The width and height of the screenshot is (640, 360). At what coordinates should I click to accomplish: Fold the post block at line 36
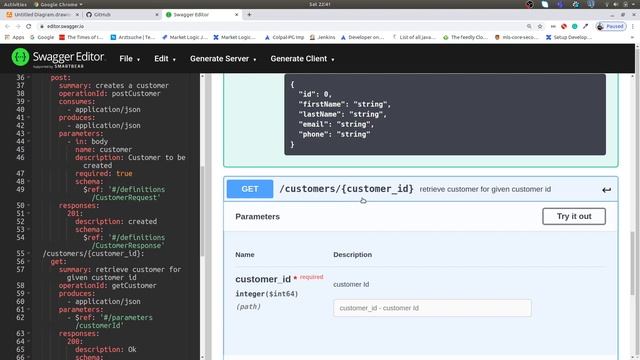pyautogui.click(x=29, y=78)
